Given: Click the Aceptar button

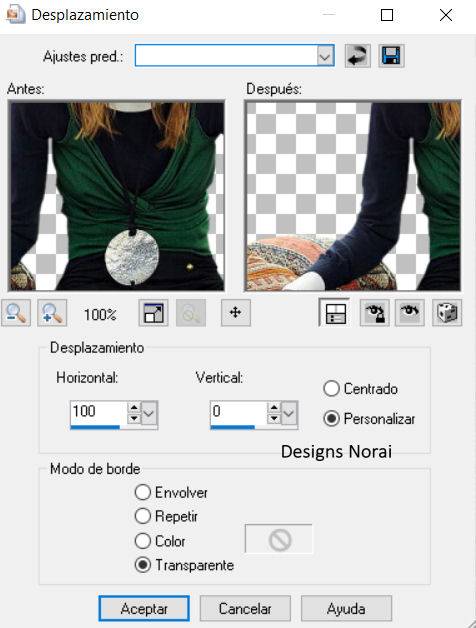Looking at the screenshot, I should pyautogui.click(x=144, y=609).
